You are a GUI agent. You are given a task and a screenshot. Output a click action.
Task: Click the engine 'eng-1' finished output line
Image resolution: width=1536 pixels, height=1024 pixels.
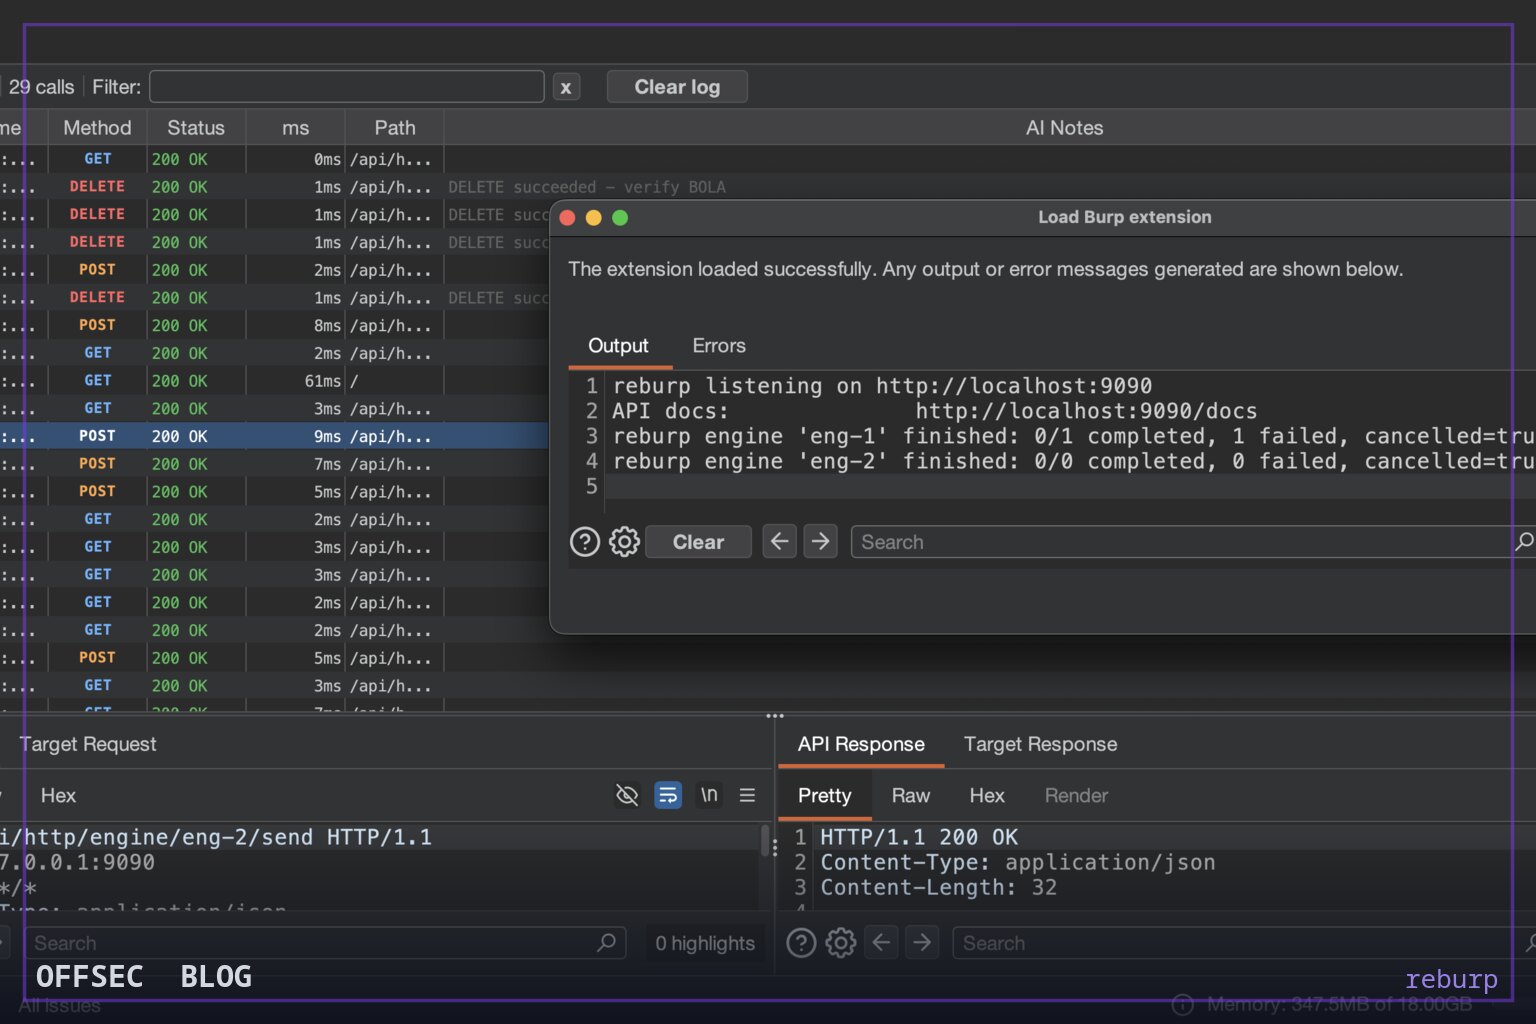(x=1073, y=436)
